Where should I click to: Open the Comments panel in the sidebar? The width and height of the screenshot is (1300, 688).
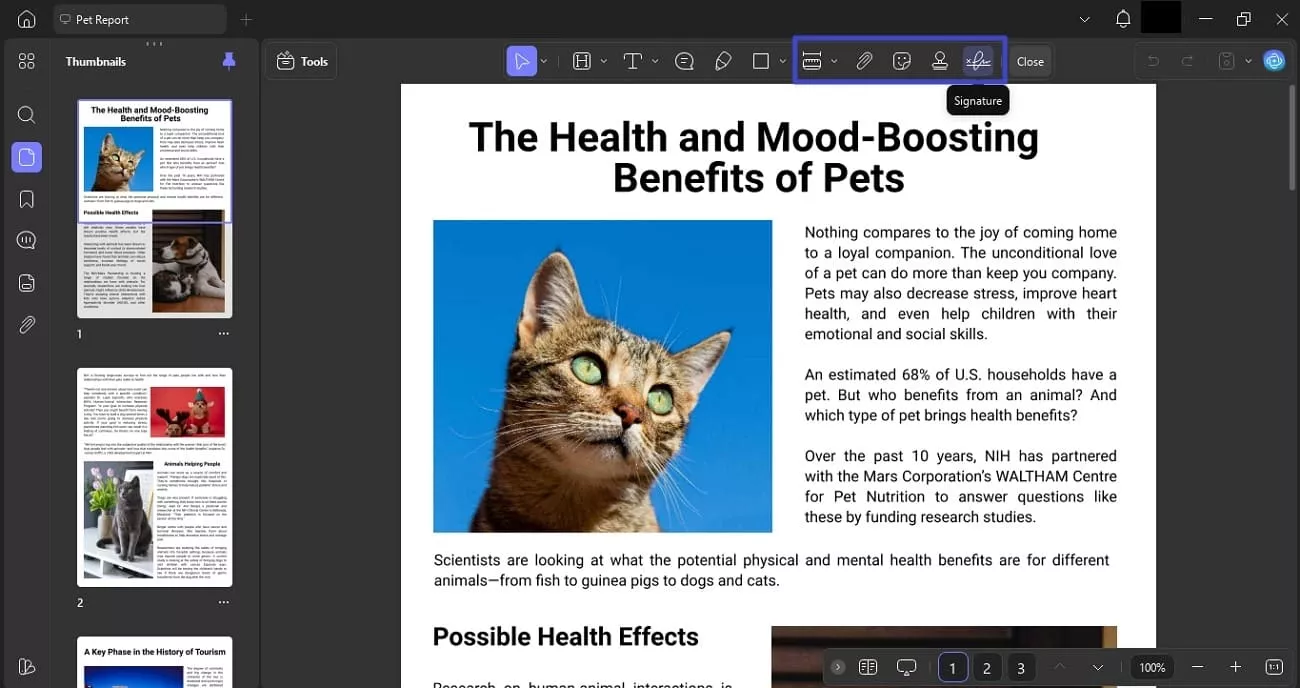click(x=26, y=240)
